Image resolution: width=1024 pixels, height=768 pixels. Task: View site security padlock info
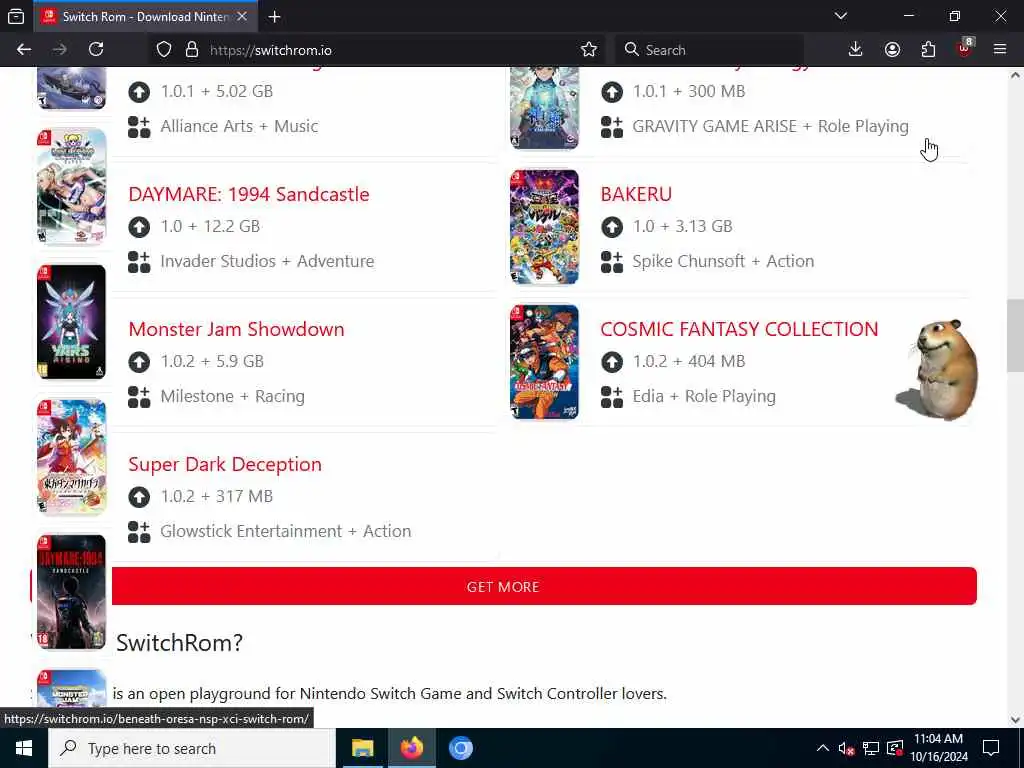point(191,50)
